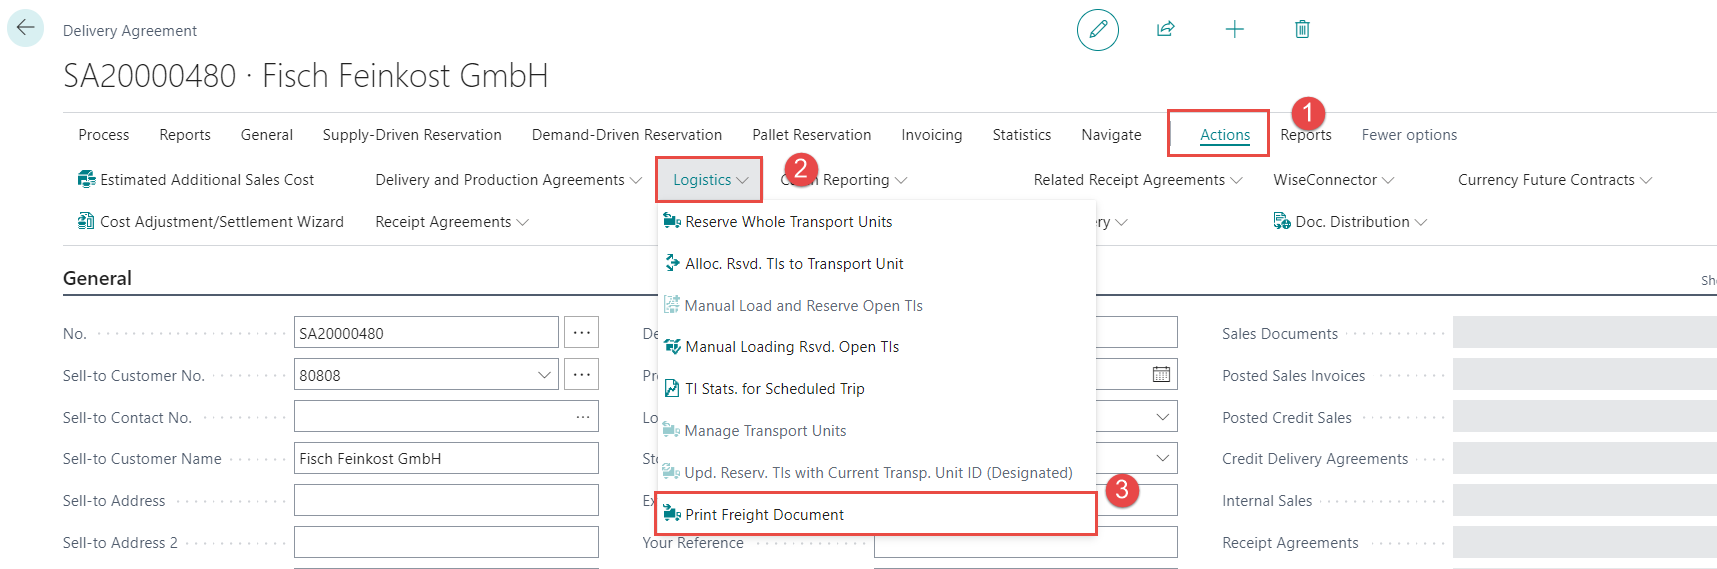Open the Statistics tab
The width and height of the screenshot is (1717, 569).
coord(1021,135)
